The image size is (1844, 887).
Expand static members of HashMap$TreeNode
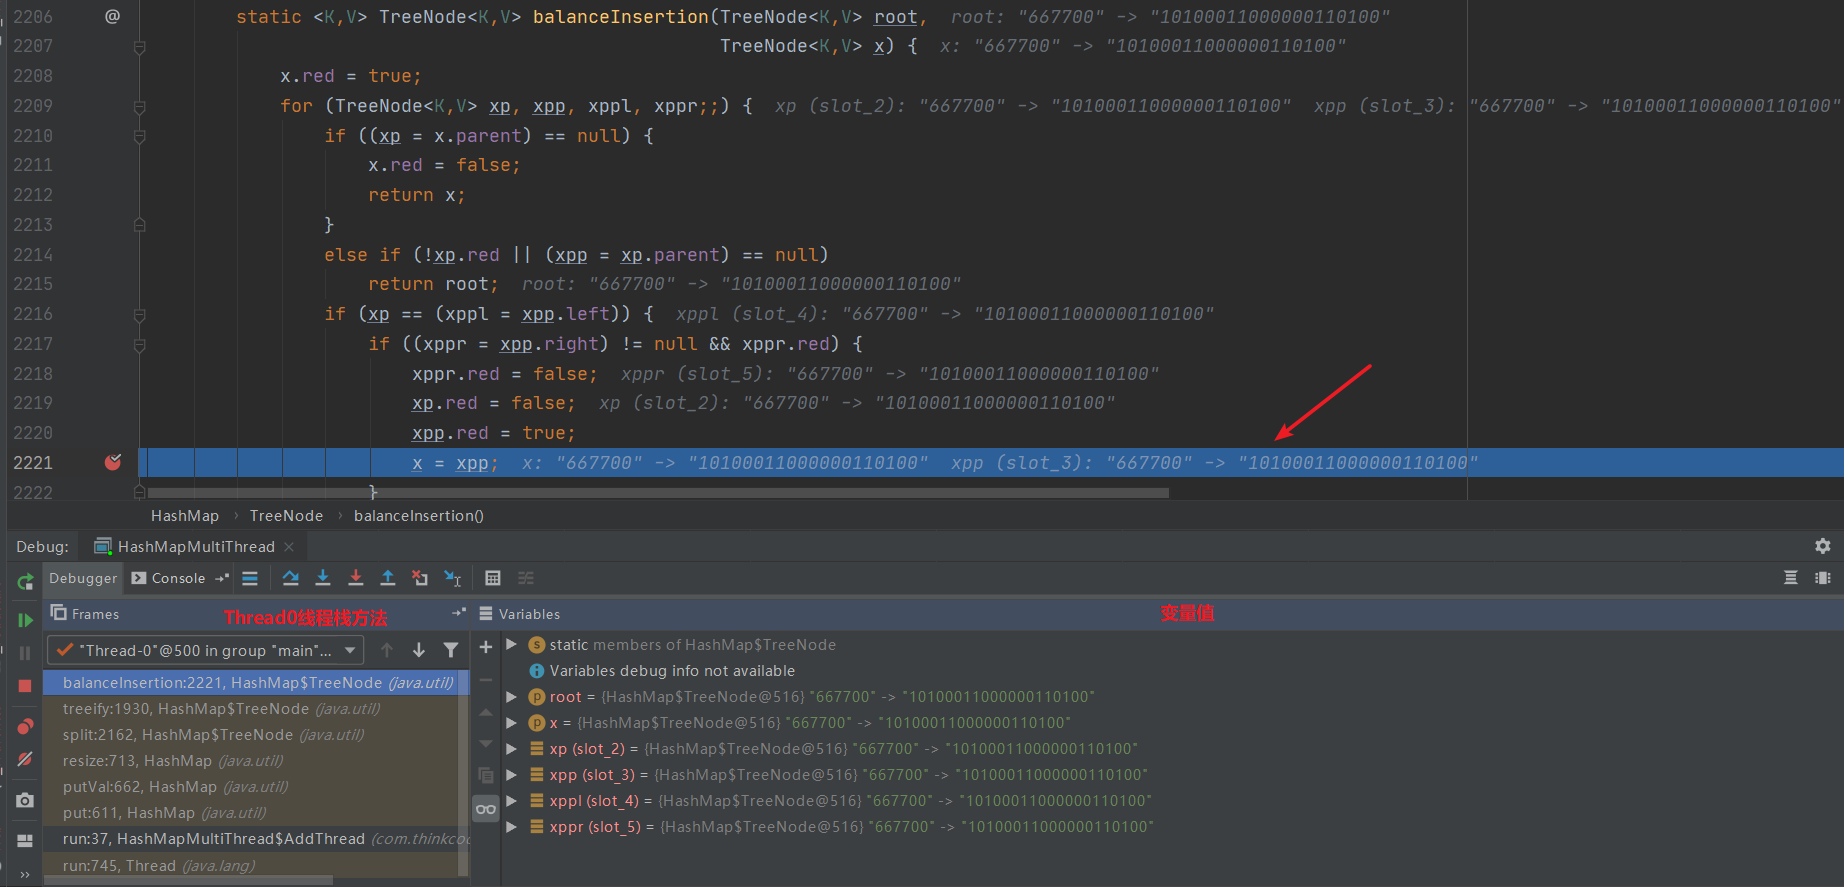512,644
